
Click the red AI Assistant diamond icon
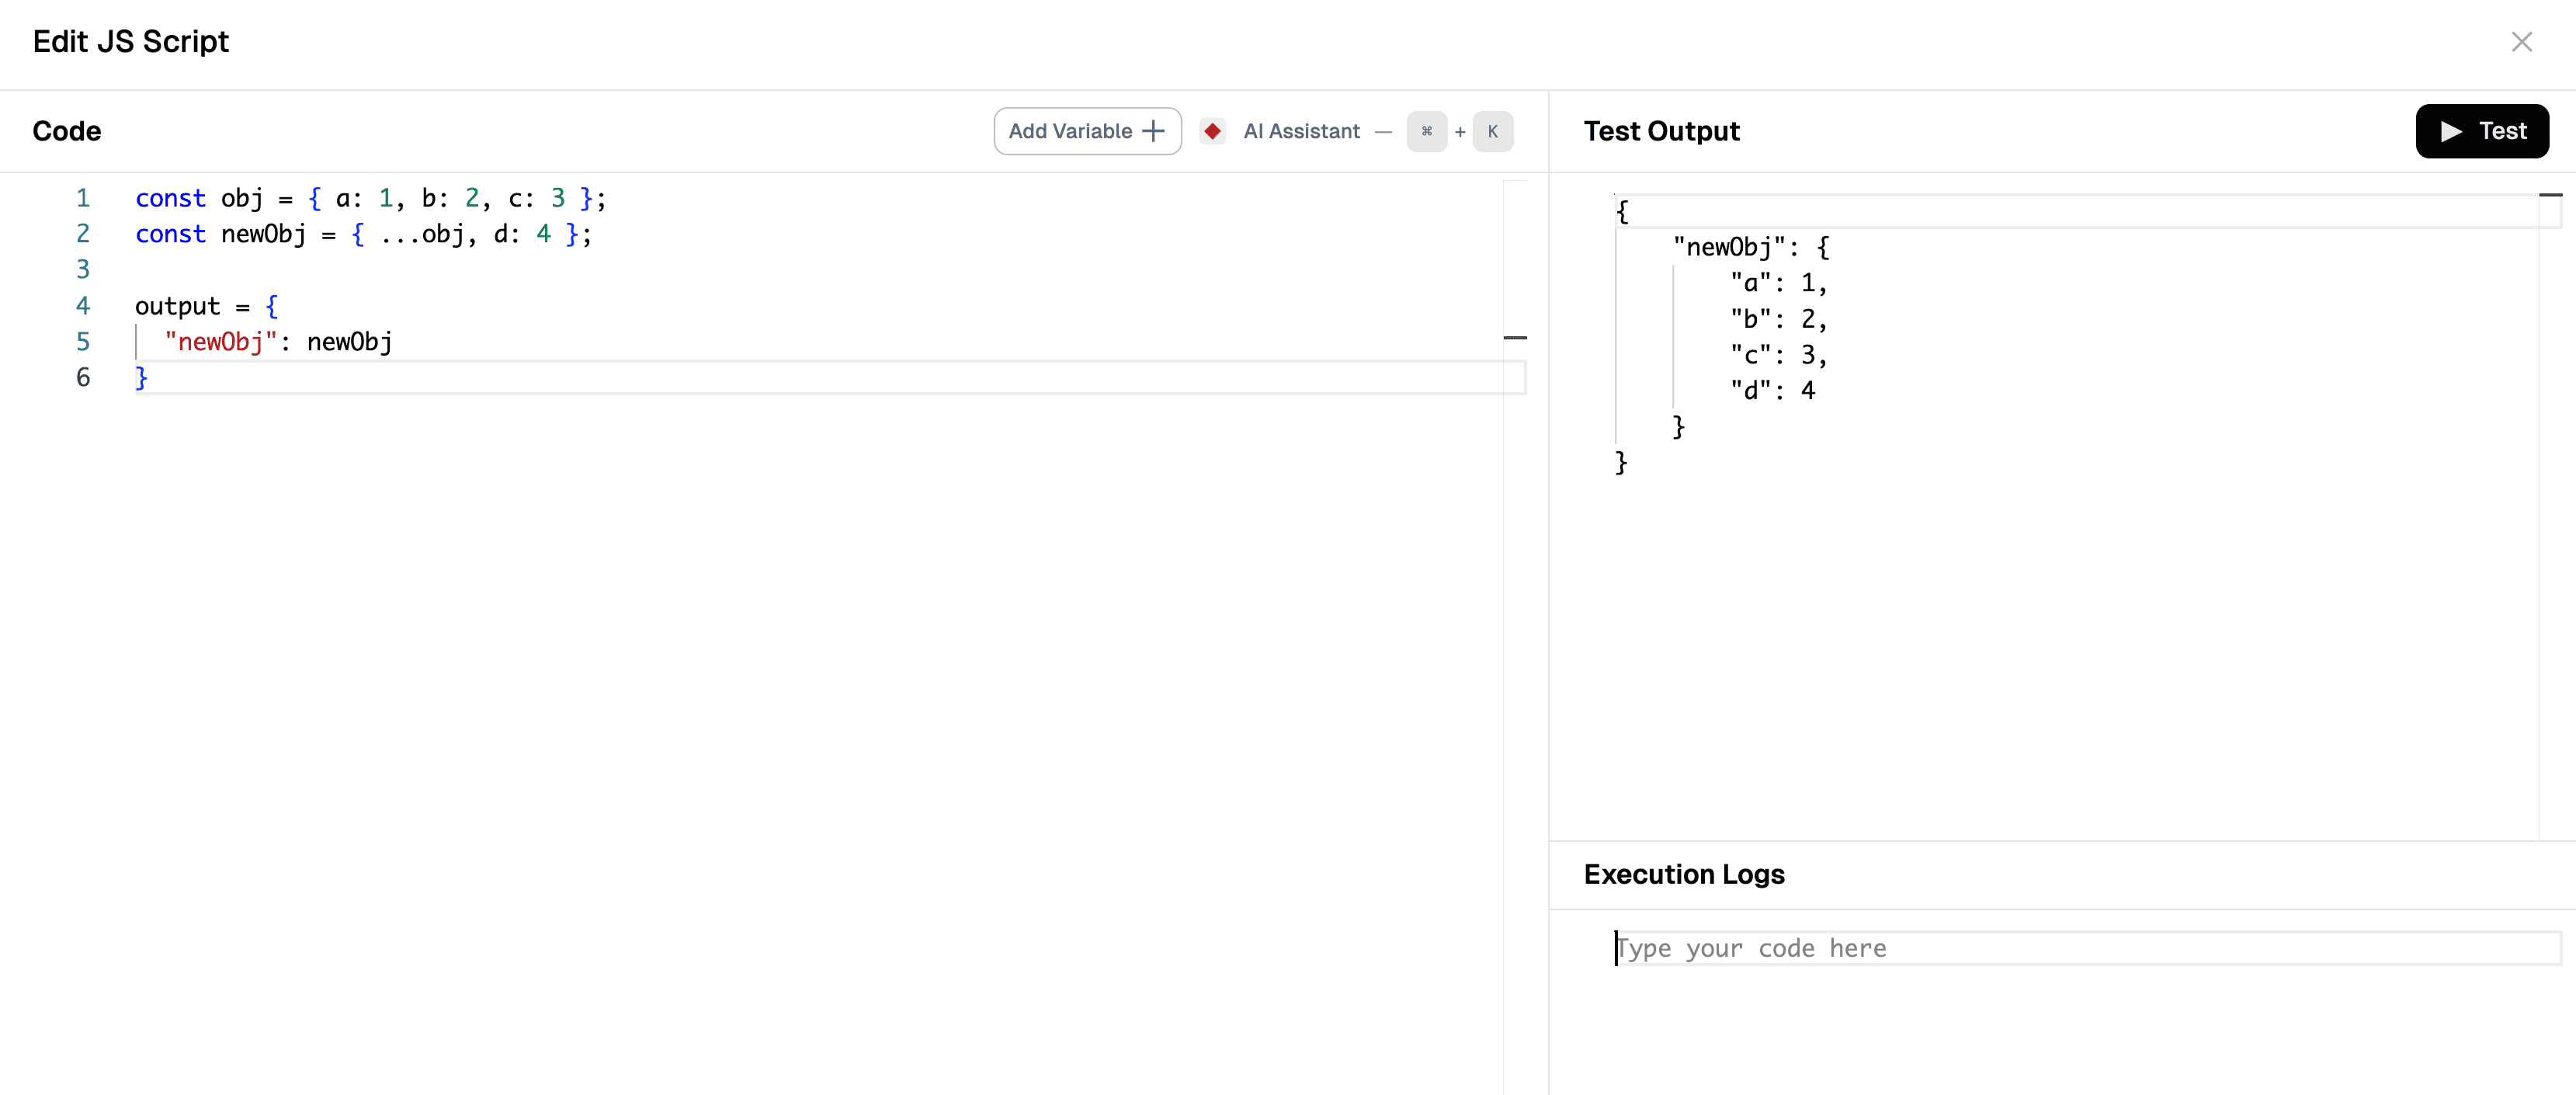coord(1213,131)
